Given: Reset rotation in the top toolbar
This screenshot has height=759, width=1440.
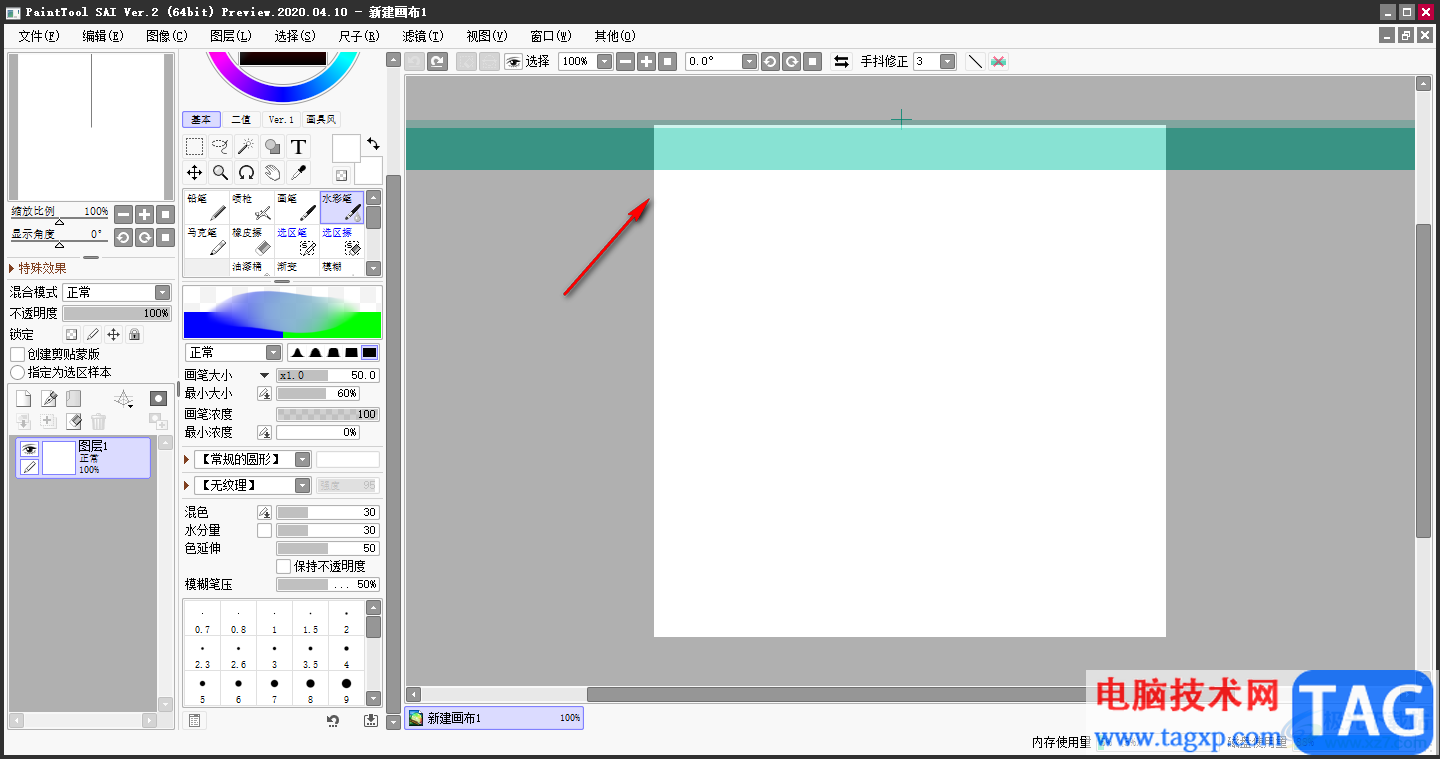Looking at the screenshot, I should [813, 61].
